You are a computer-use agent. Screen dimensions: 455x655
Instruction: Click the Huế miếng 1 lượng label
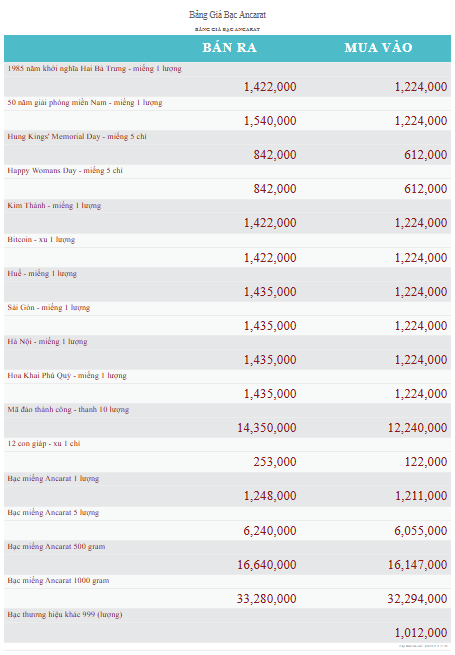[42, 274]
